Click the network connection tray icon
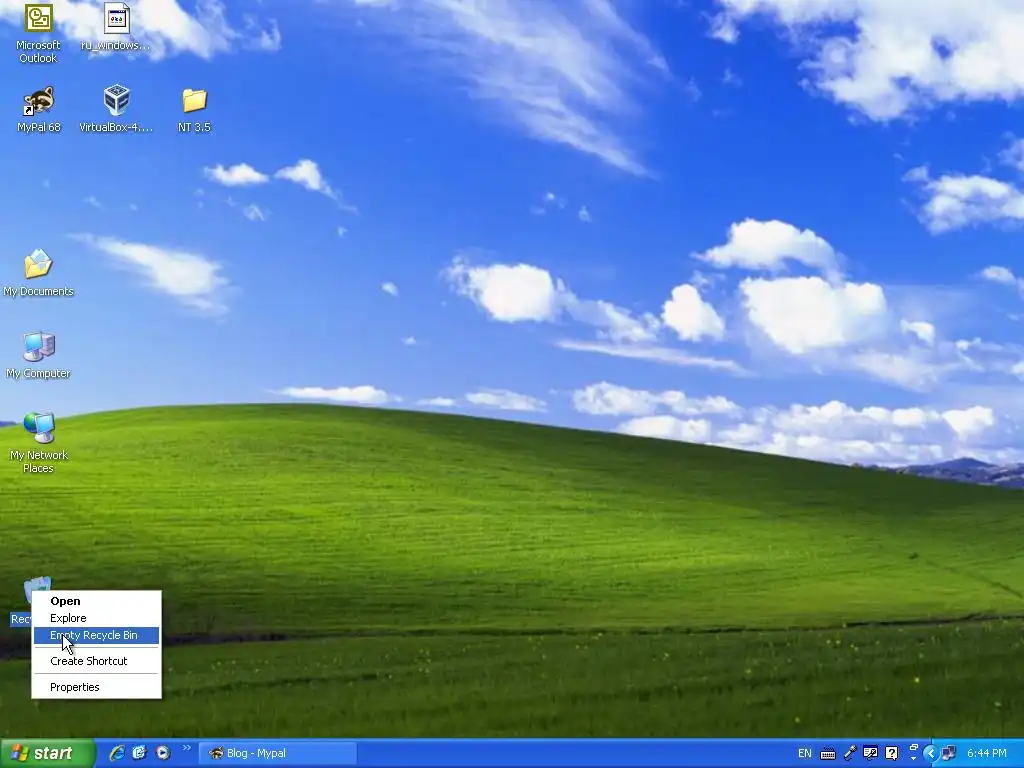Image resolution: width=1024 pixels, height=768 pixels. 949,753
